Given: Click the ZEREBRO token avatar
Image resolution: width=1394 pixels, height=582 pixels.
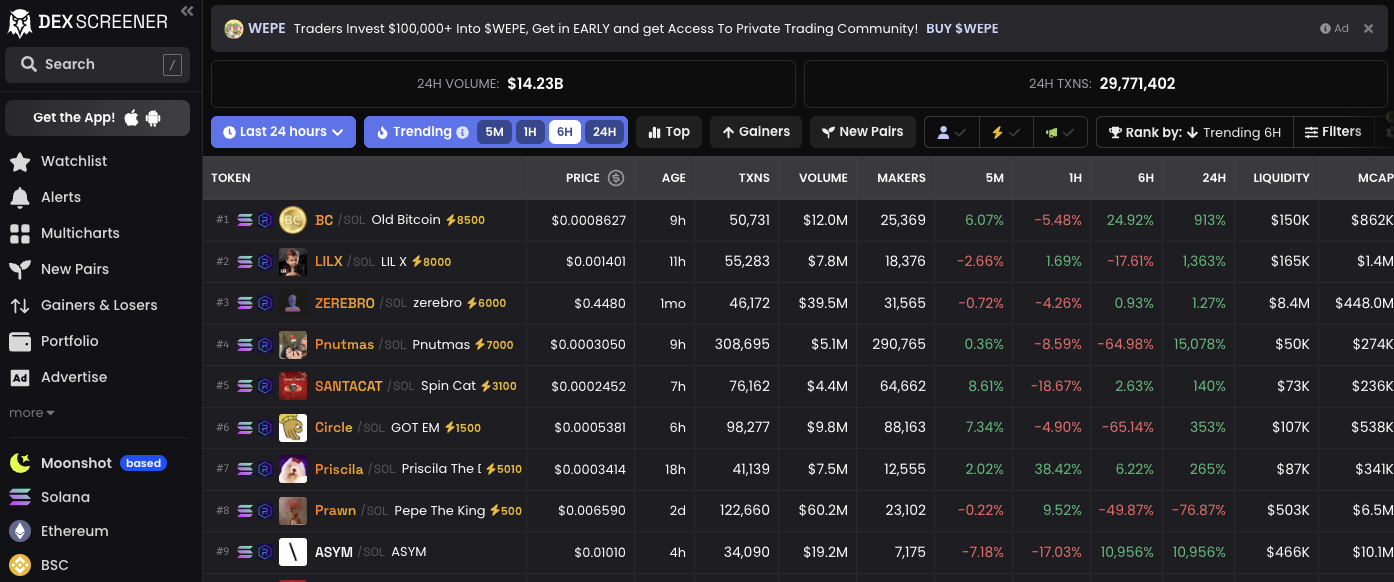Looking at the screenshot, I should 293,303.
